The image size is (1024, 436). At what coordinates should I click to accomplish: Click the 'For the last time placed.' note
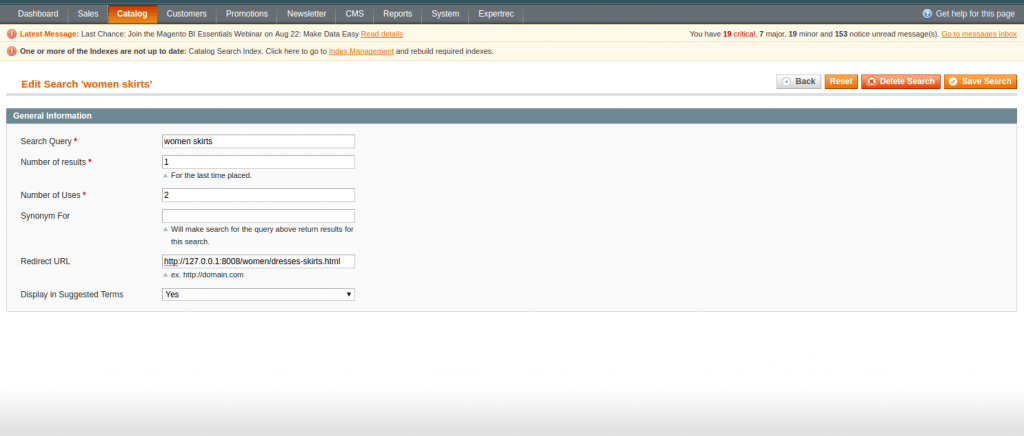[211, 176]
